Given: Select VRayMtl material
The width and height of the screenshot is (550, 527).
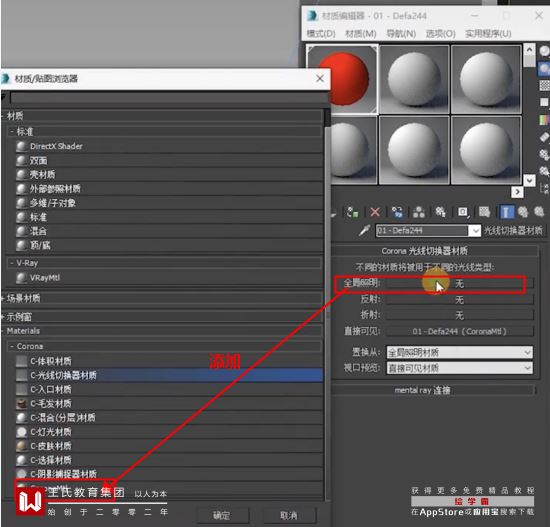Looking at the screenshot, I should click(x=169, y=278).
